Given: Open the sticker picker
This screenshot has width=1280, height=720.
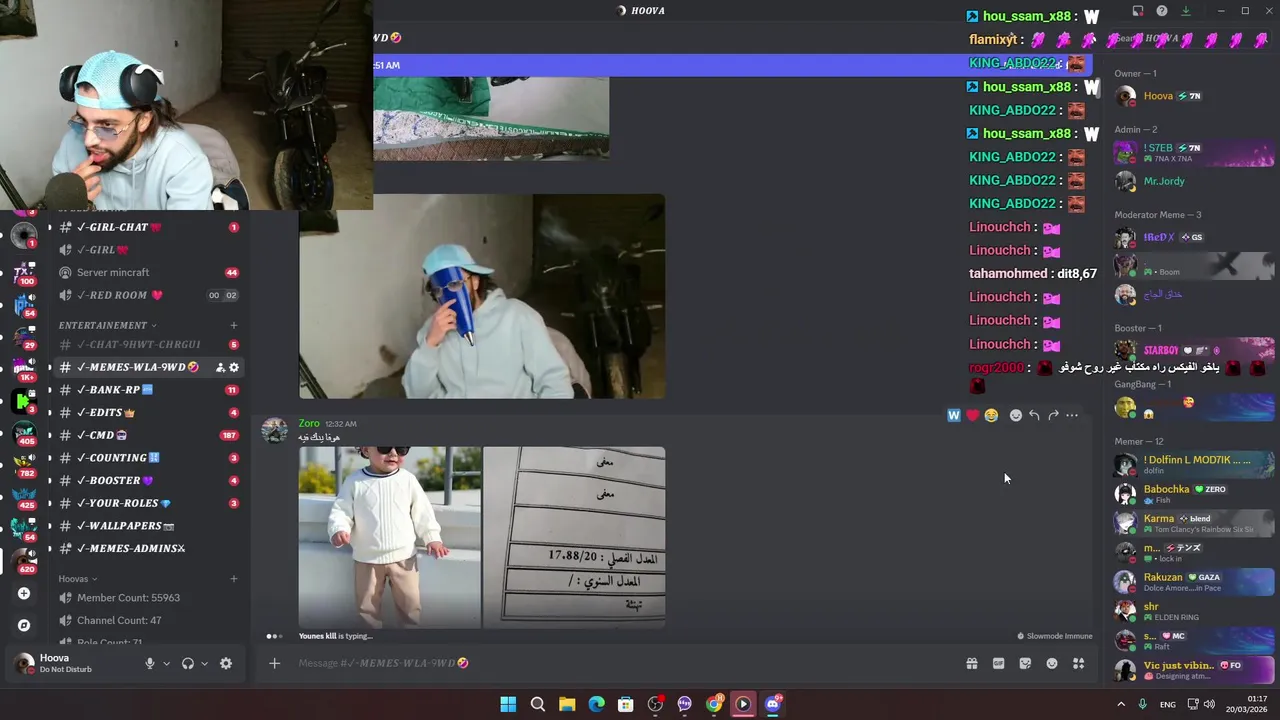Looking at the screenshot, I should point(1025,663).
